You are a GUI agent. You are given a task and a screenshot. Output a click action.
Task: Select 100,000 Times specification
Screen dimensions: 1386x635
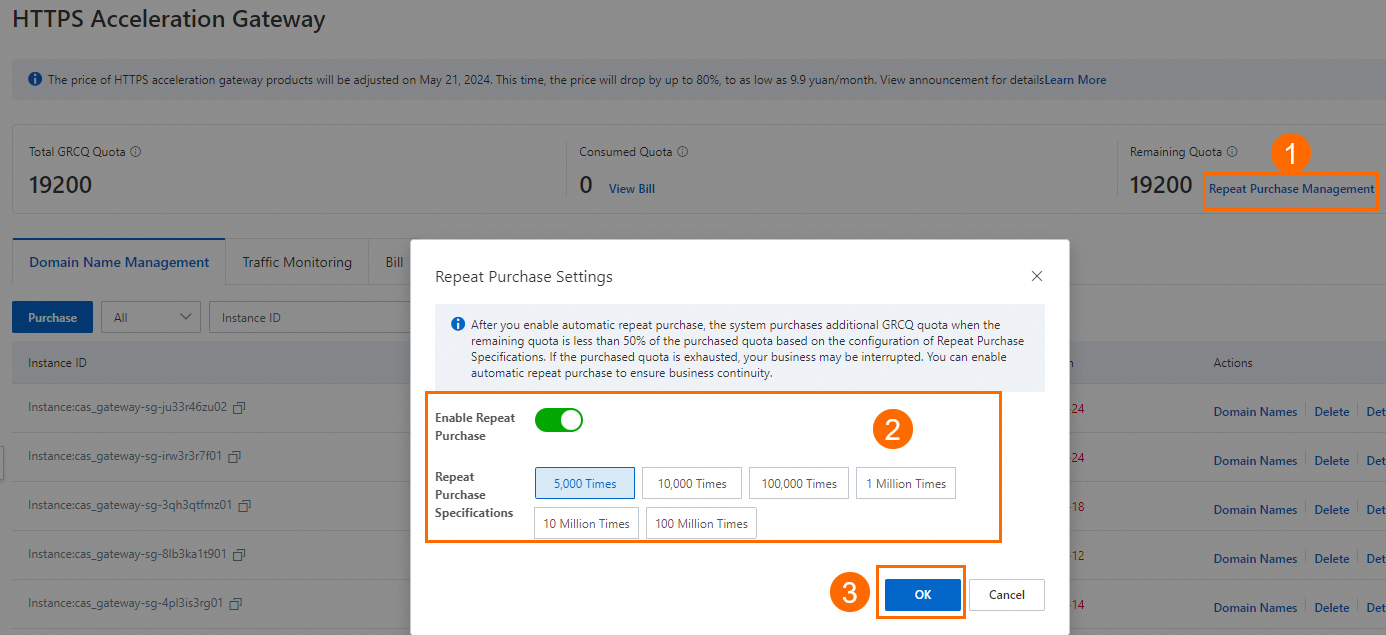799,483
